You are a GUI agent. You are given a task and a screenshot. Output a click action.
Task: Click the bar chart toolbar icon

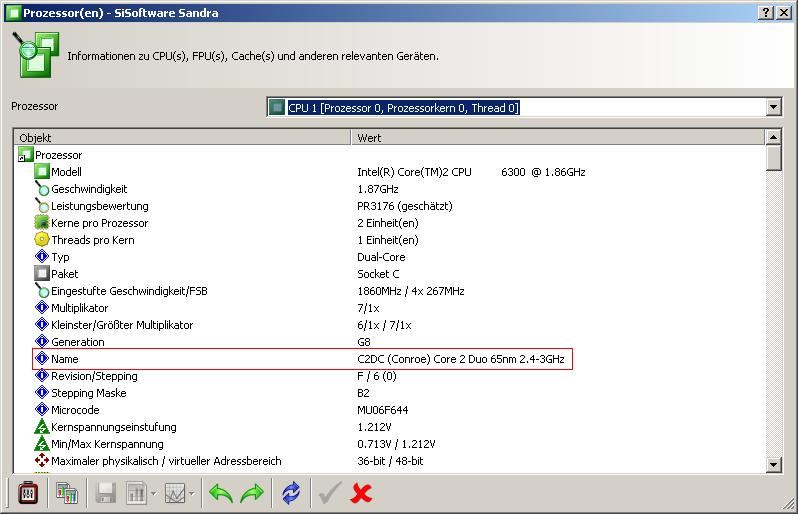(136, 493)
